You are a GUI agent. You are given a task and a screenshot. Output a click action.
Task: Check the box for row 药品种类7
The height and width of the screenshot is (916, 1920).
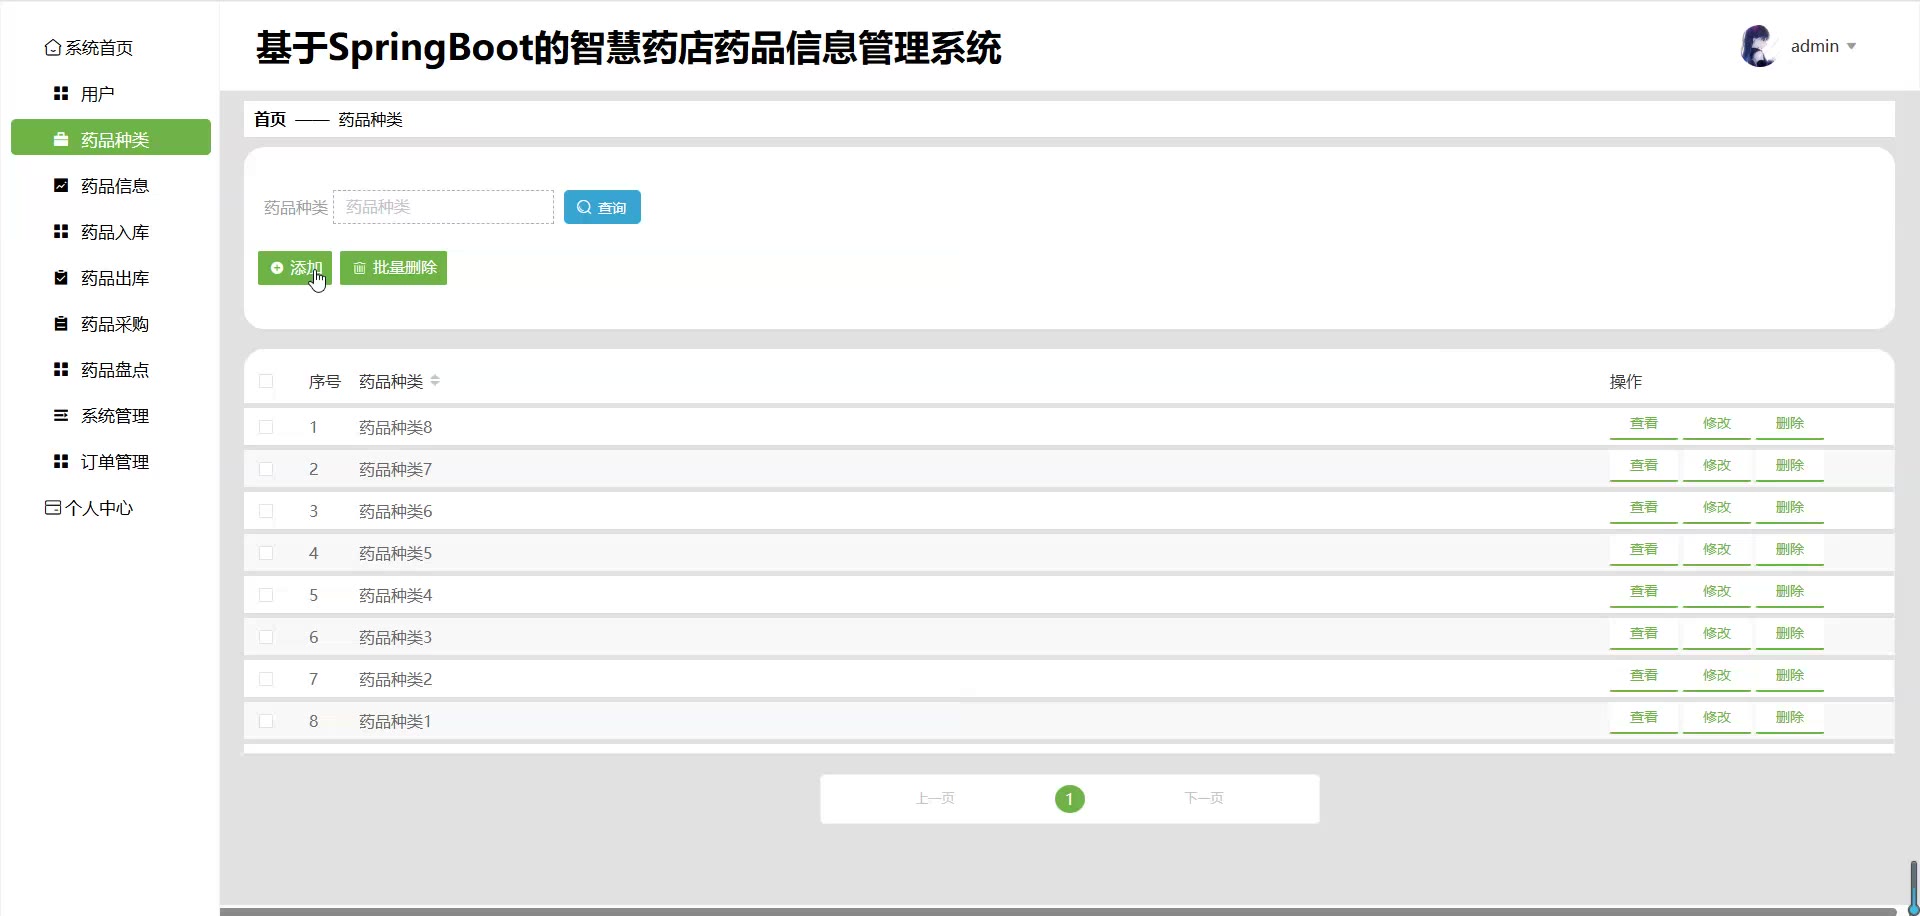pos(266,469)
